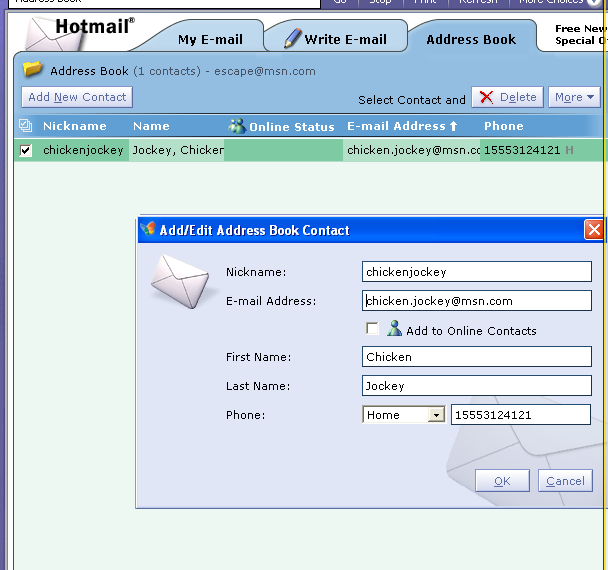608x570 pixels.
Task: Expand the More dropdown button
Action: pyautogui.click(x=574, y=97)
